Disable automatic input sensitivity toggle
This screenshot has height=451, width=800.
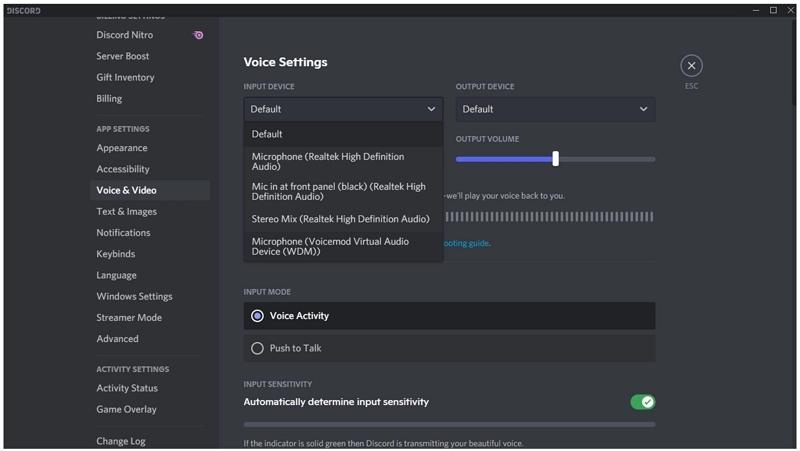pos(642,402)
